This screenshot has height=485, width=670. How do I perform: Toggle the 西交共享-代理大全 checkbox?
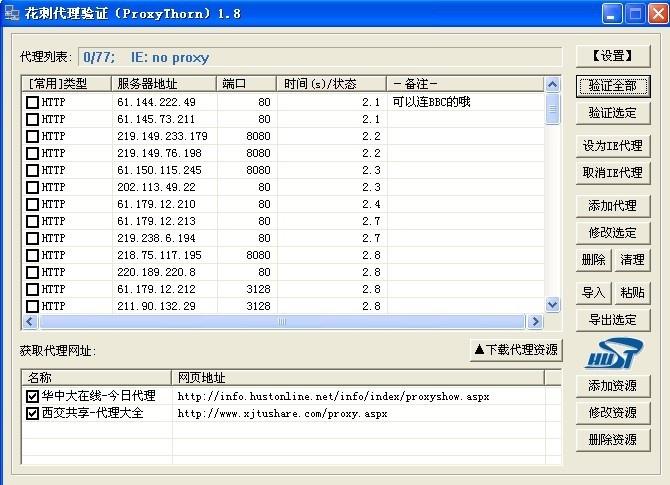(32, 413)
